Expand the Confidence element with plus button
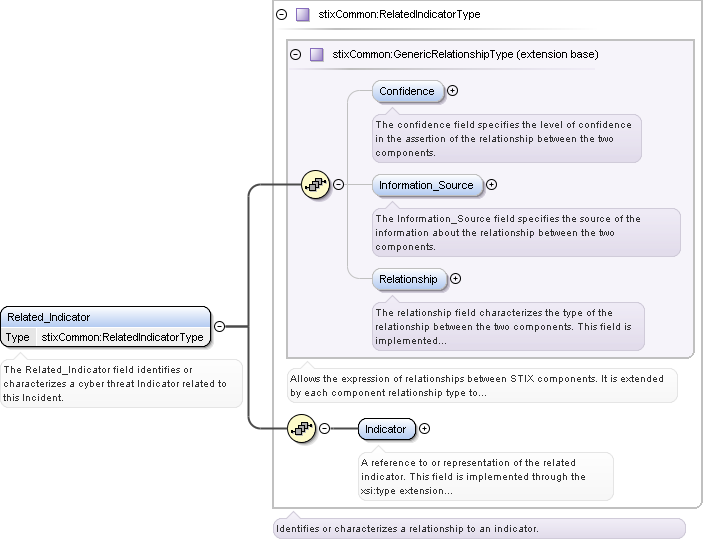 (x=453, y=91)
